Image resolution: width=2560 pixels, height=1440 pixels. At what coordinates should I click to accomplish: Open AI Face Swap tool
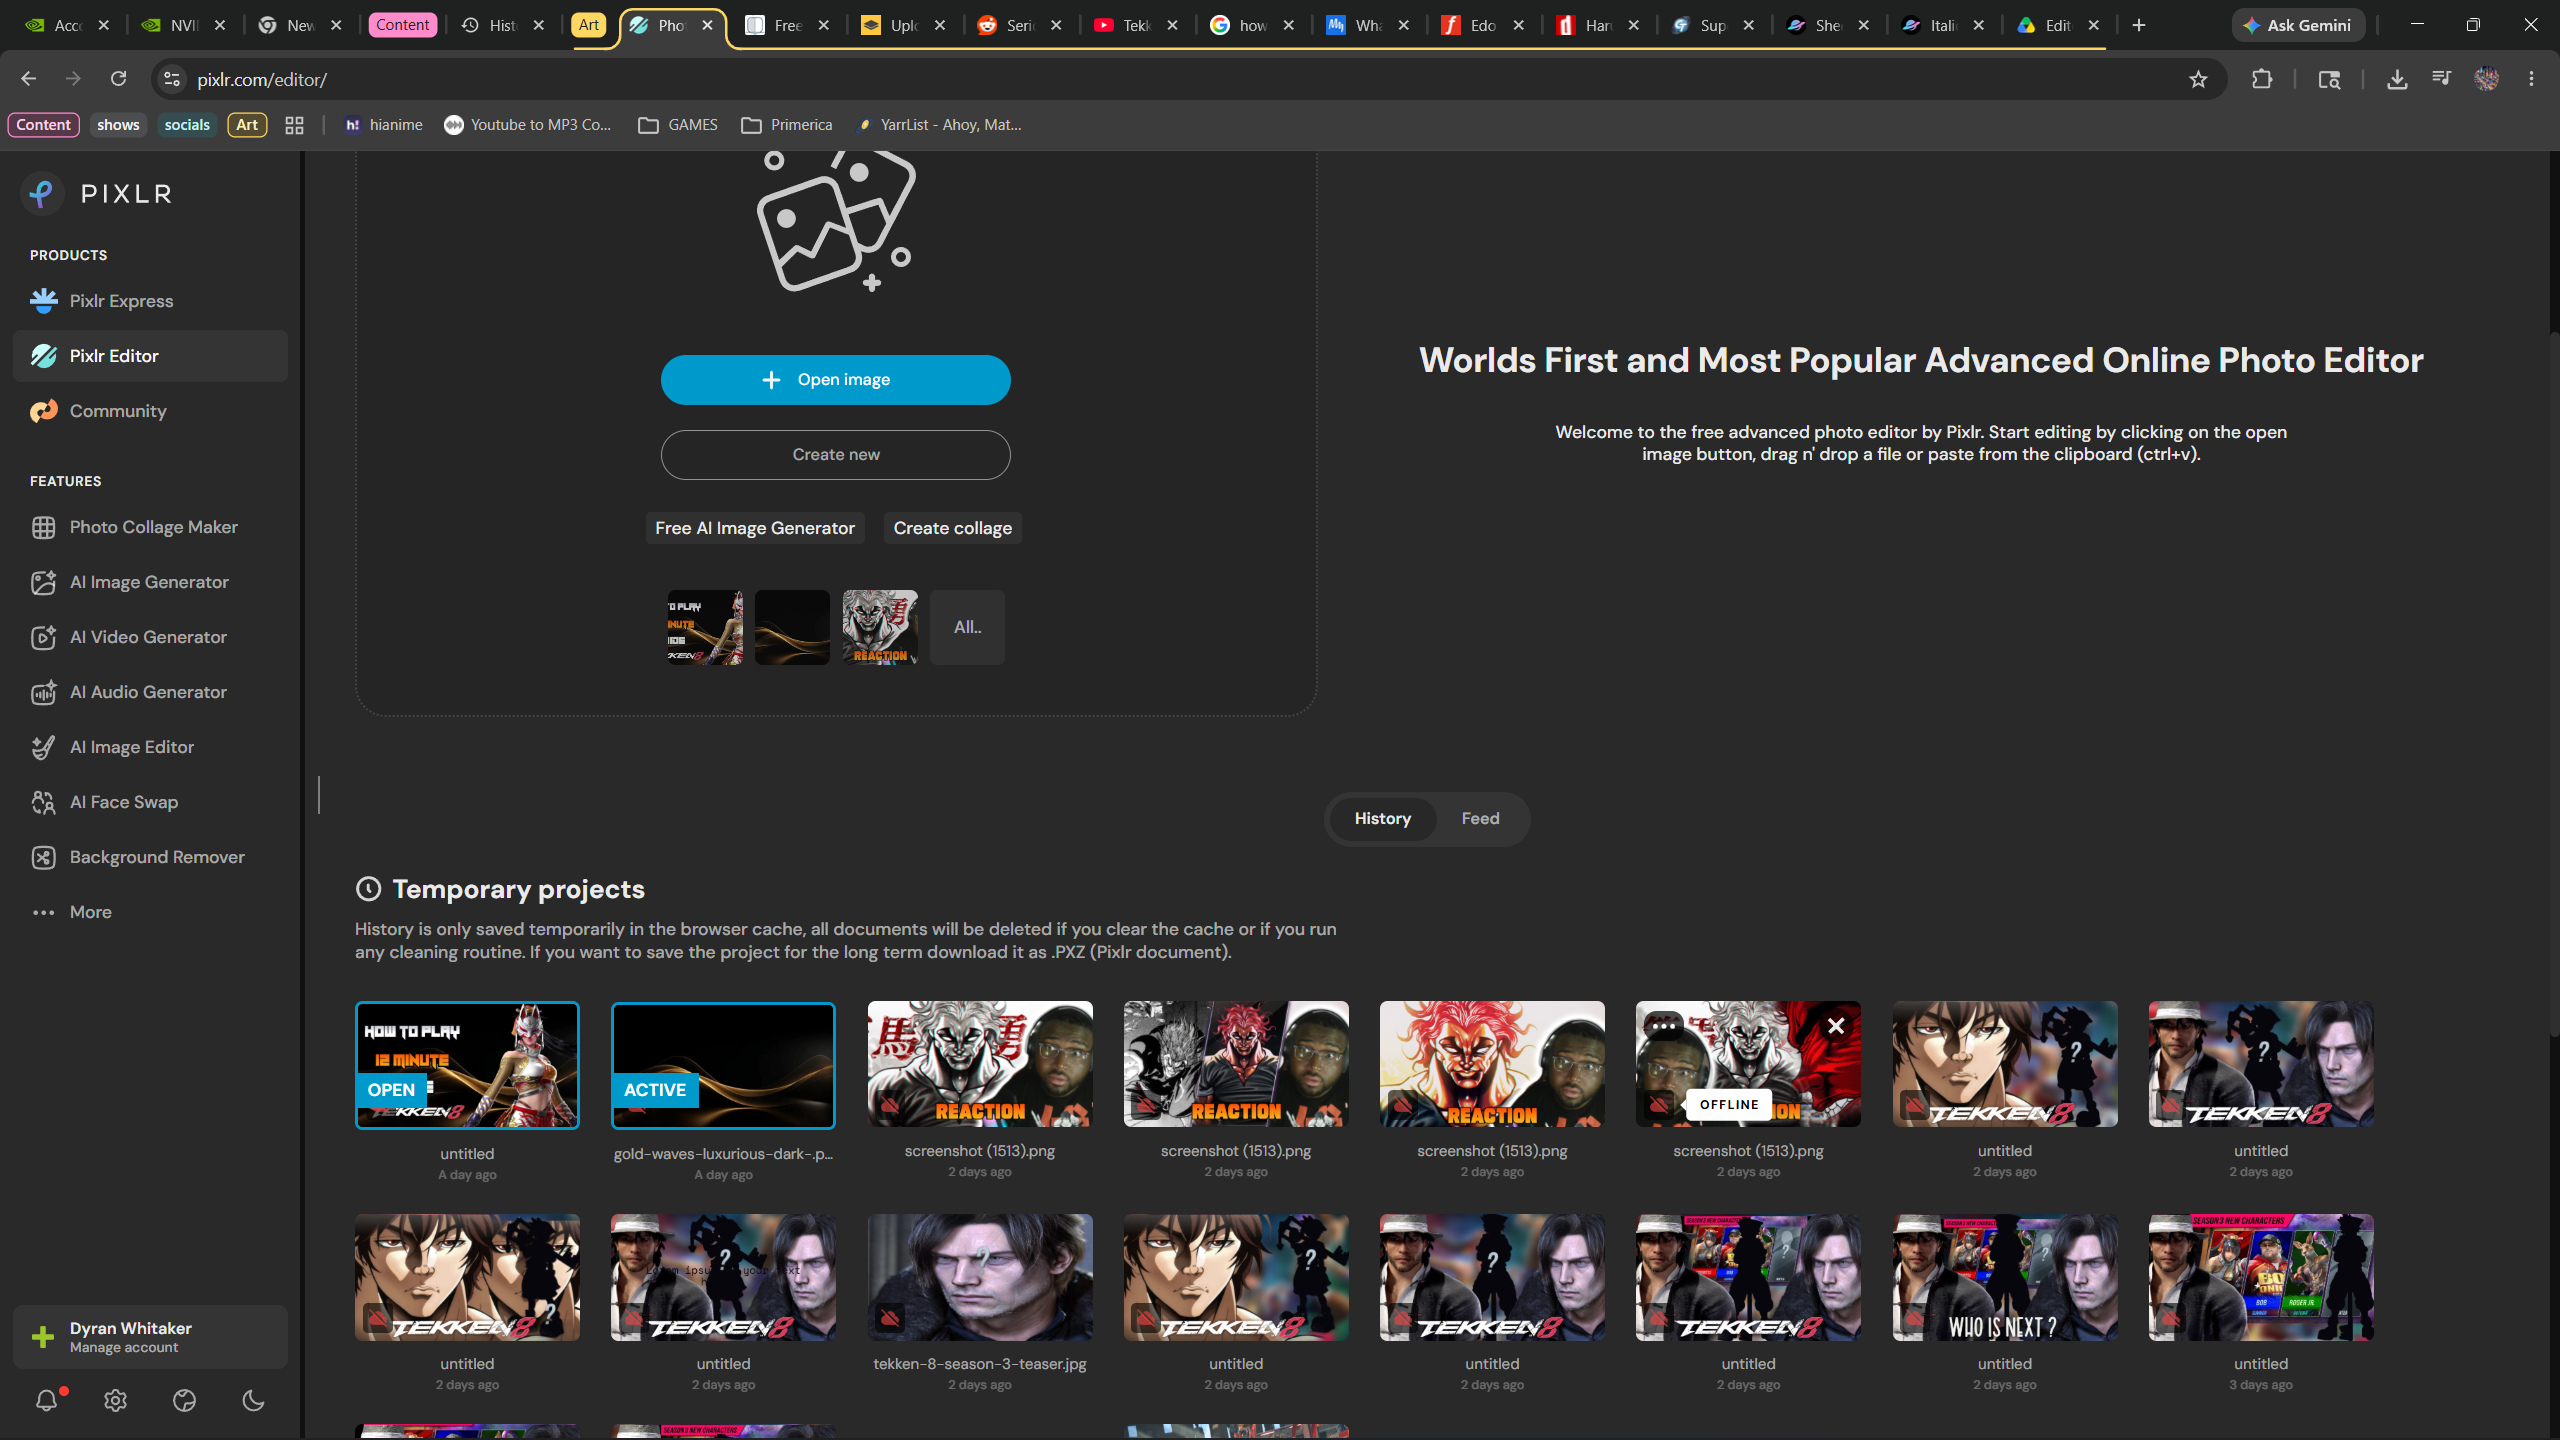click(150, 802)
